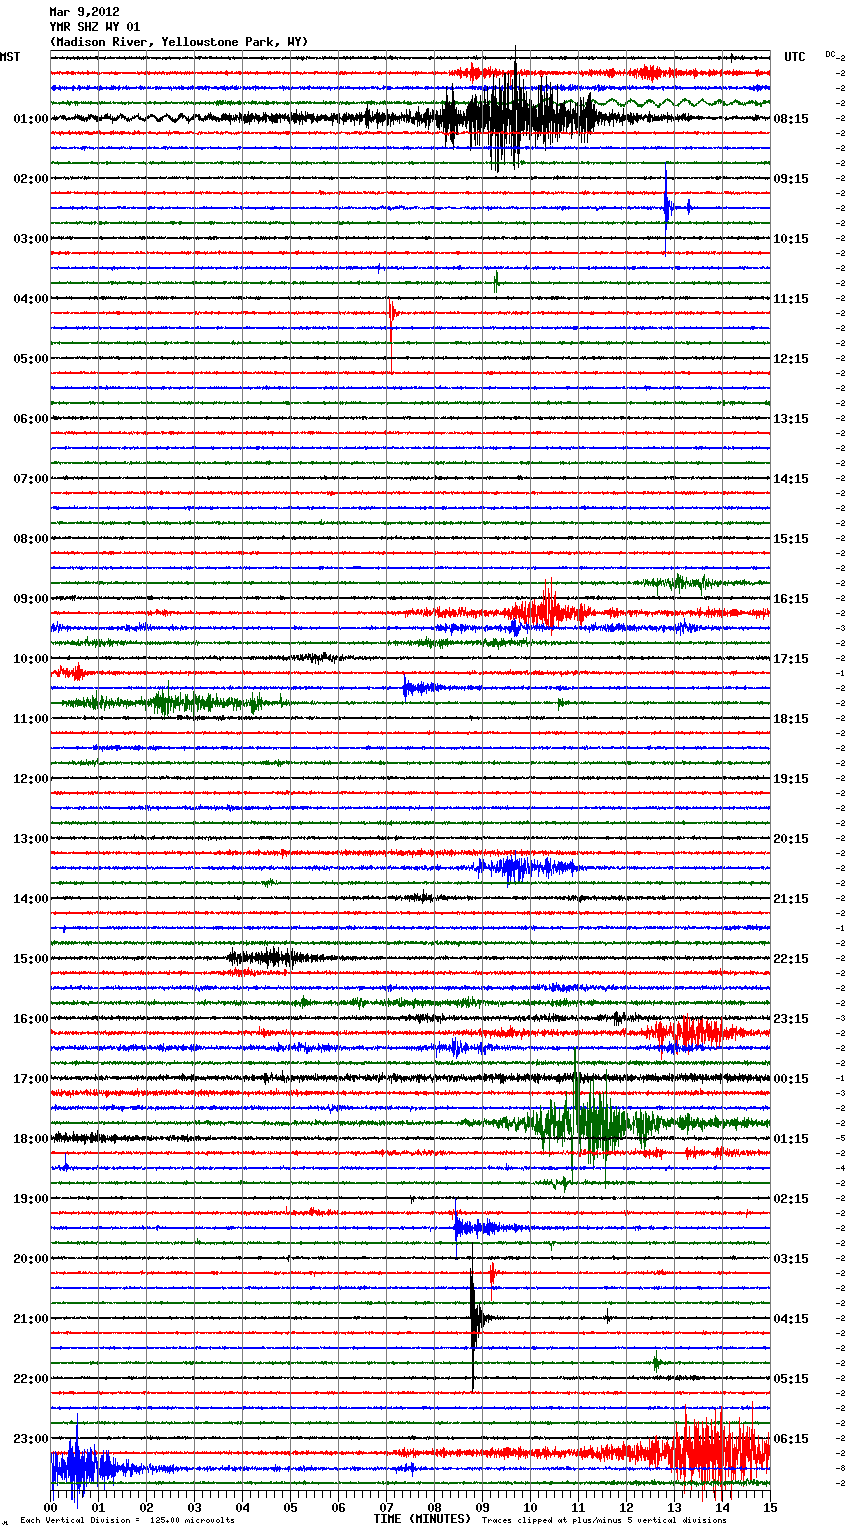The height and width of the screenshot is (1534, 850).
Task: Click the '11:15' UTC time label
Action: [x=791, y=299]
